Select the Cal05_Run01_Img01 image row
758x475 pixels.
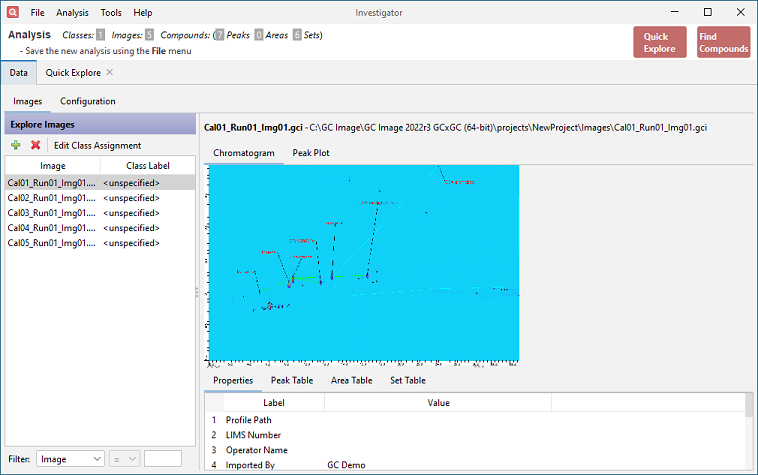tap(100, 243)
